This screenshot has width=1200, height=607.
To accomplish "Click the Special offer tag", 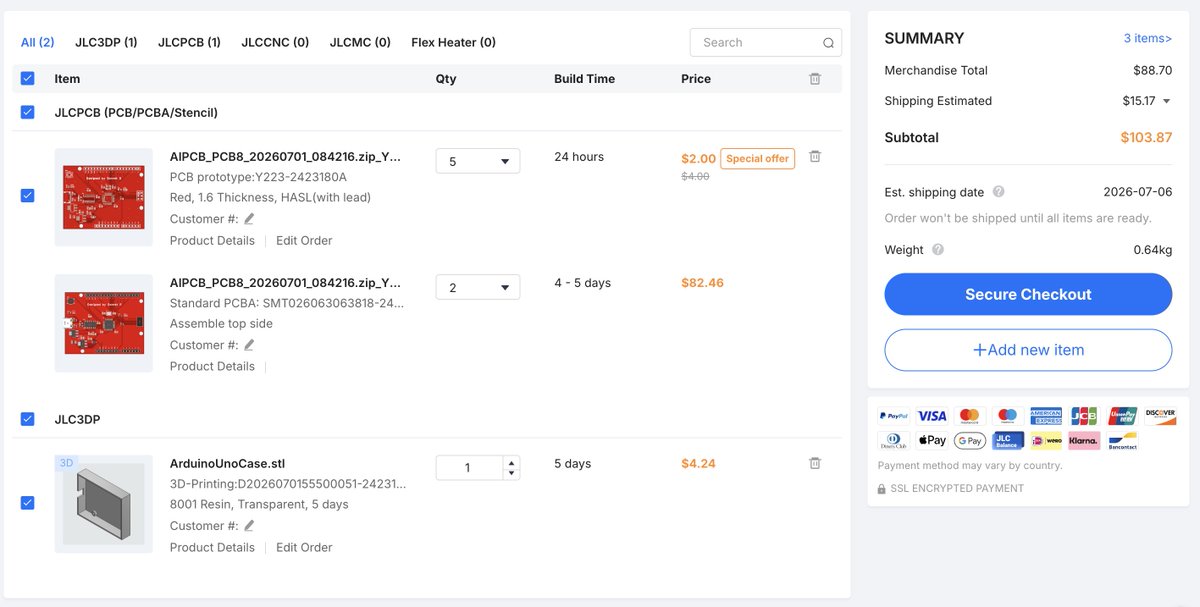I will pyautogui.click(x=758, y=158).
